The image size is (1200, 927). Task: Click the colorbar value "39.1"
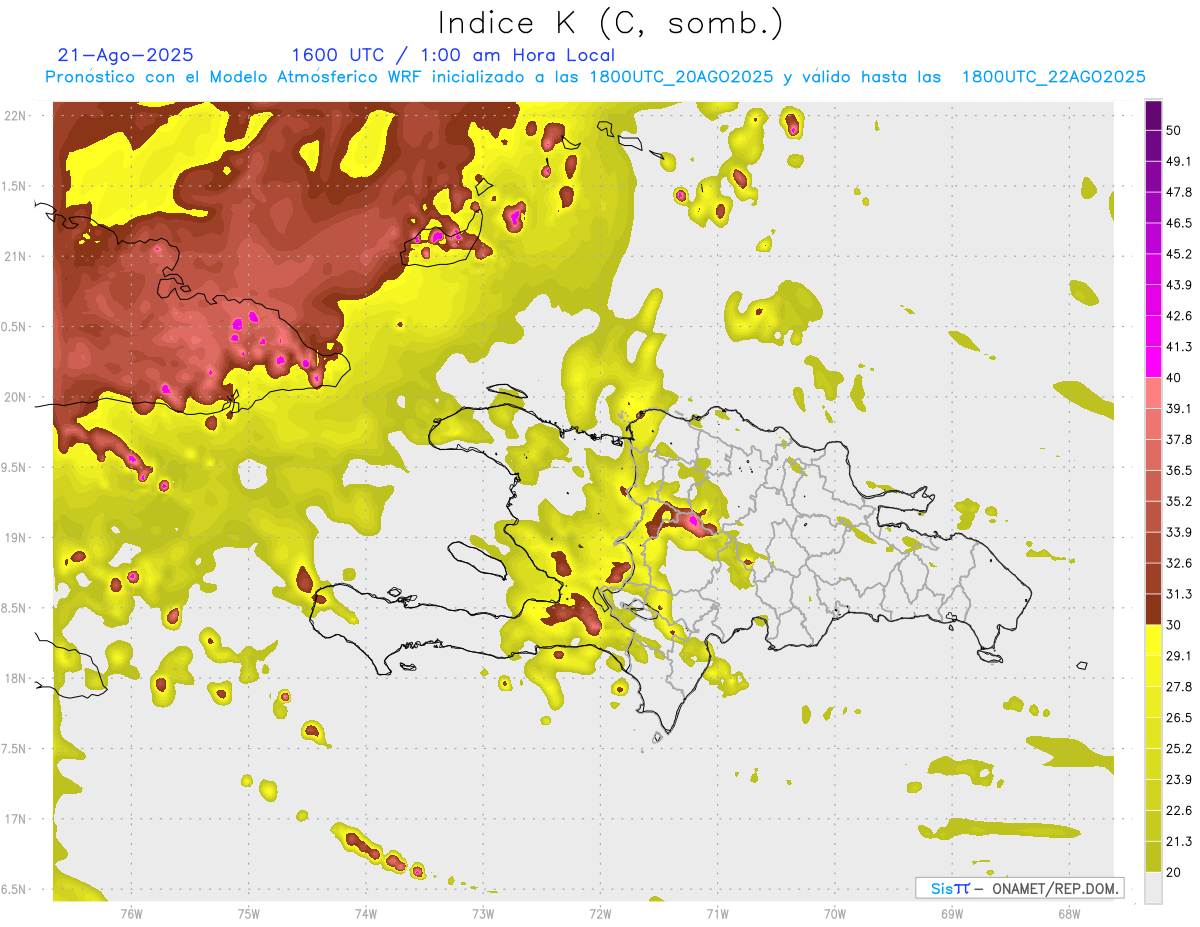1179,409
